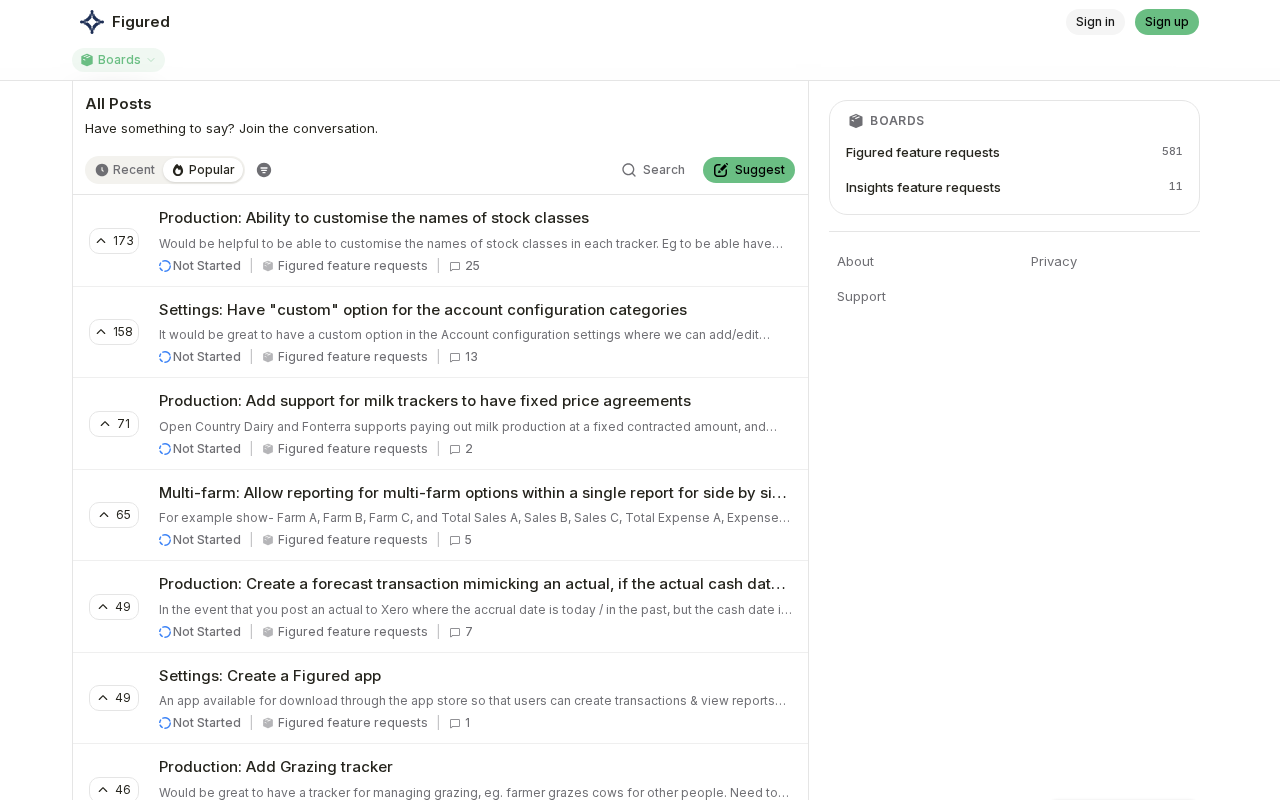
Task: Upvote the forecast transaction post
Action: [x=114, y=607]
